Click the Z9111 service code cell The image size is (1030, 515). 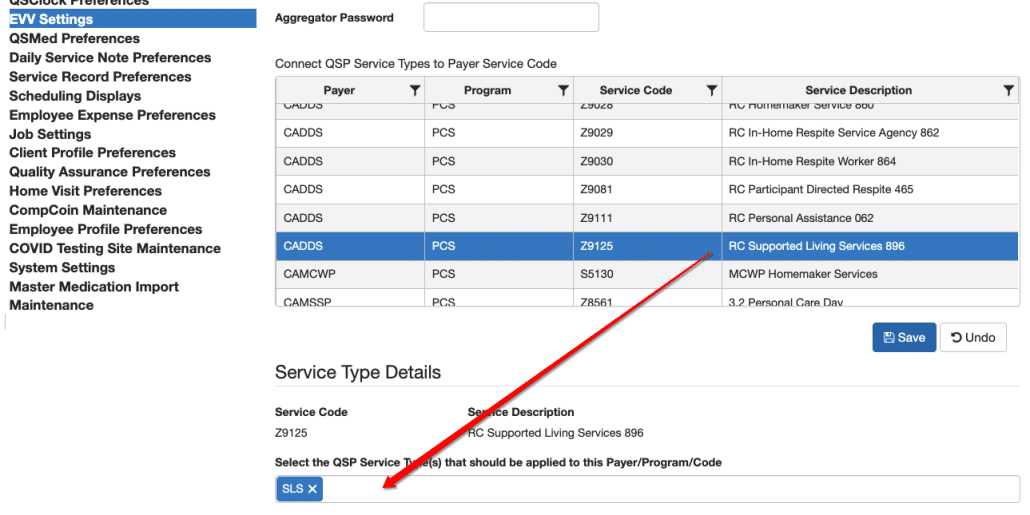pyautogui.click(x=647, y=217)
